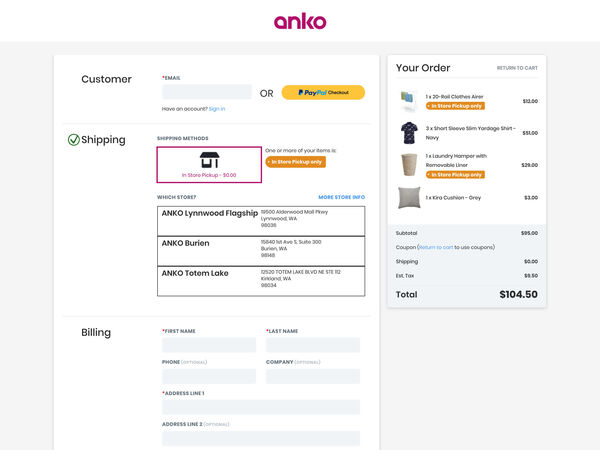The width and height of the screenshot is (600, 450).
Task: Follow the return to cart coupon link
Action: coord(436,248)
